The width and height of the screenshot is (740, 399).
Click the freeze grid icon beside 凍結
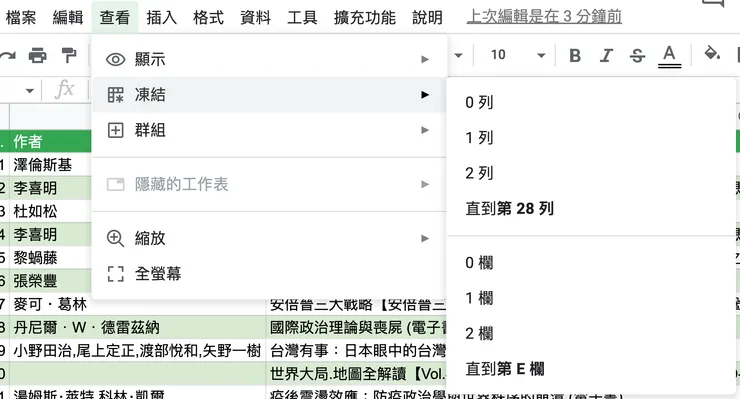coord(116,94)
